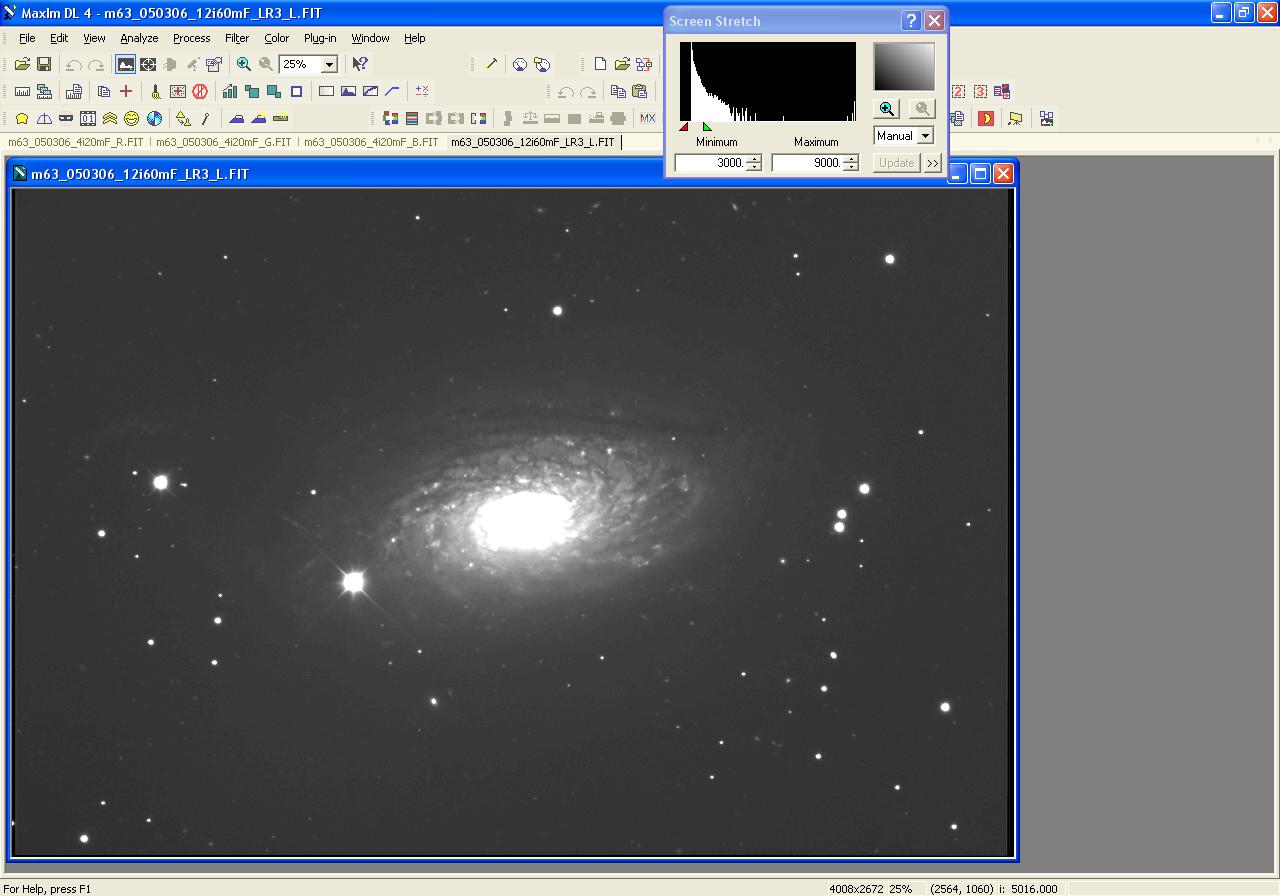Viewport: 1280px width, 896px height.
Task: Click the Maximum value input field
Action: click(x=807, y=163)
